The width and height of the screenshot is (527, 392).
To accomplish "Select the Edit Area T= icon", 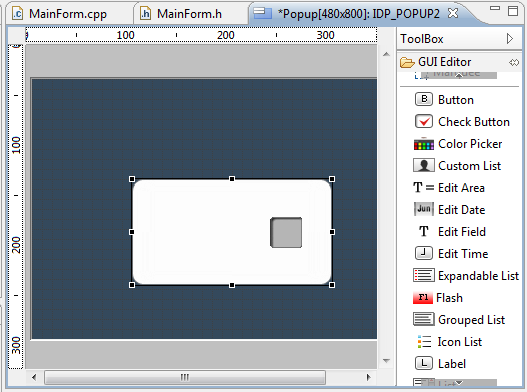I will (423, 187).
